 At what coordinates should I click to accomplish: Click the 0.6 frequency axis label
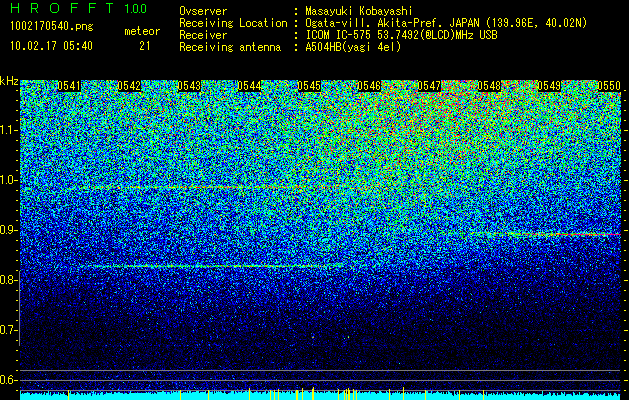point(9,380)
